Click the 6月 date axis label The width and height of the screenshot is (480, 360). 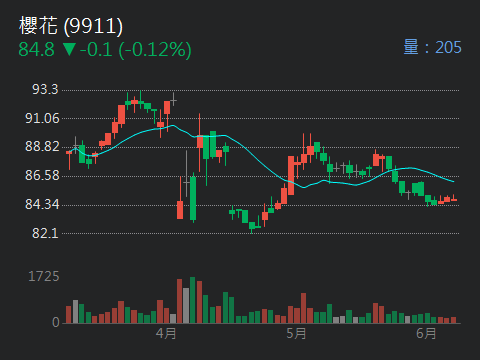(426, 333)
